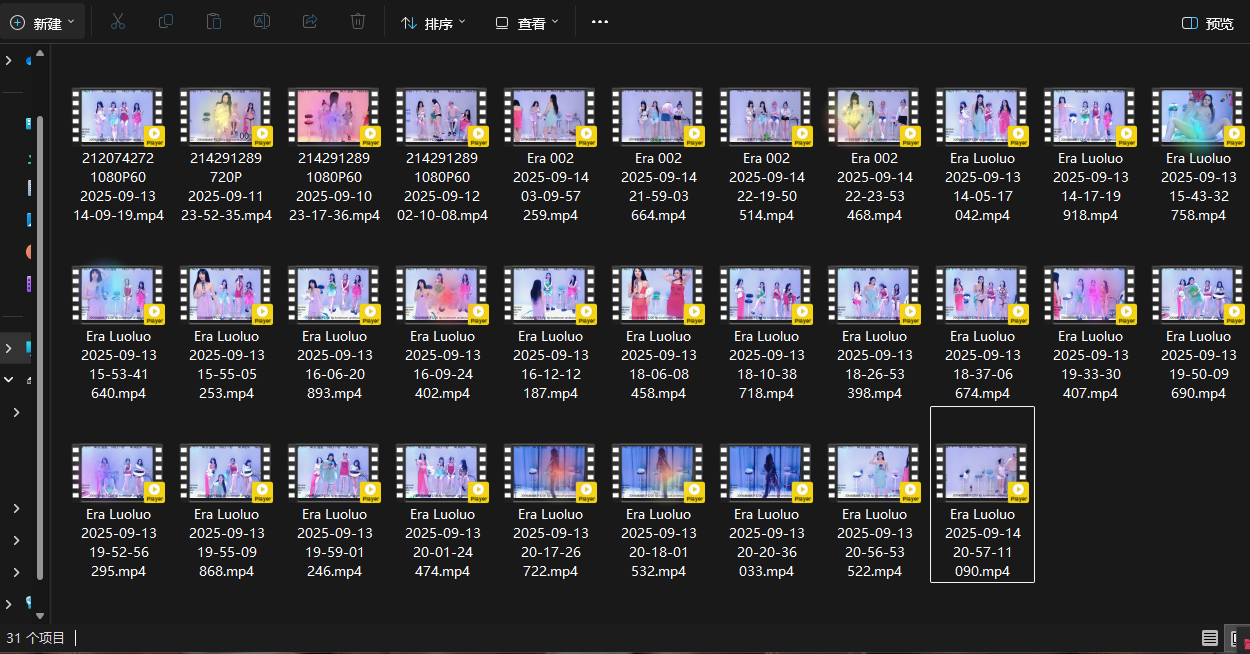Viewport: 1250px width, 654px height.
Task: Click the Paste clipboard icon
Action: (214, 22)
